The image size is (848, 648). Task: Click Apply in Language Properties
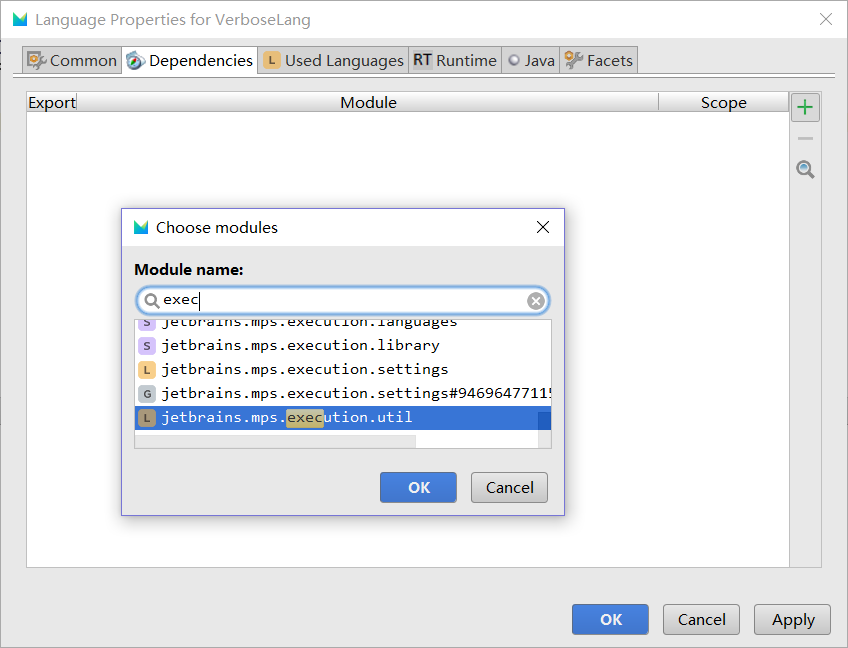793,620
